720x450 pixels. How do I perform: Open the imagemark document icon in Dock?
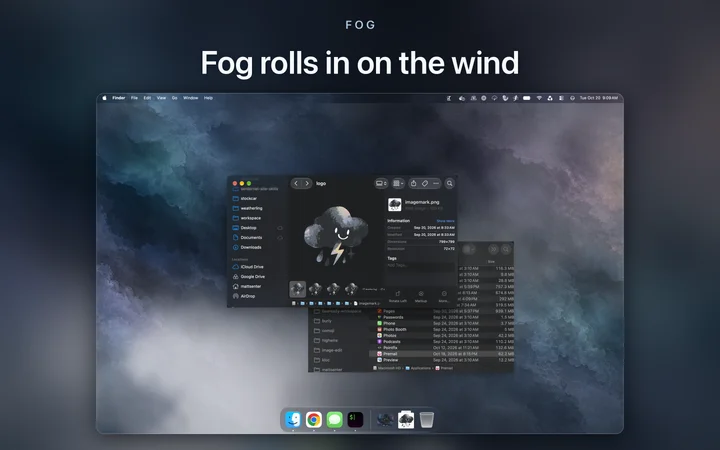406,420
